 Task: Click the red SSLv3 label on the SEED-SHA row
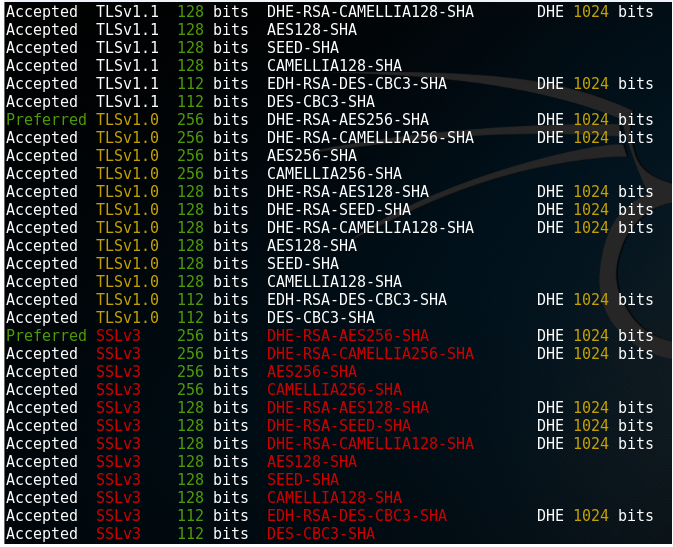pos(118,480)
